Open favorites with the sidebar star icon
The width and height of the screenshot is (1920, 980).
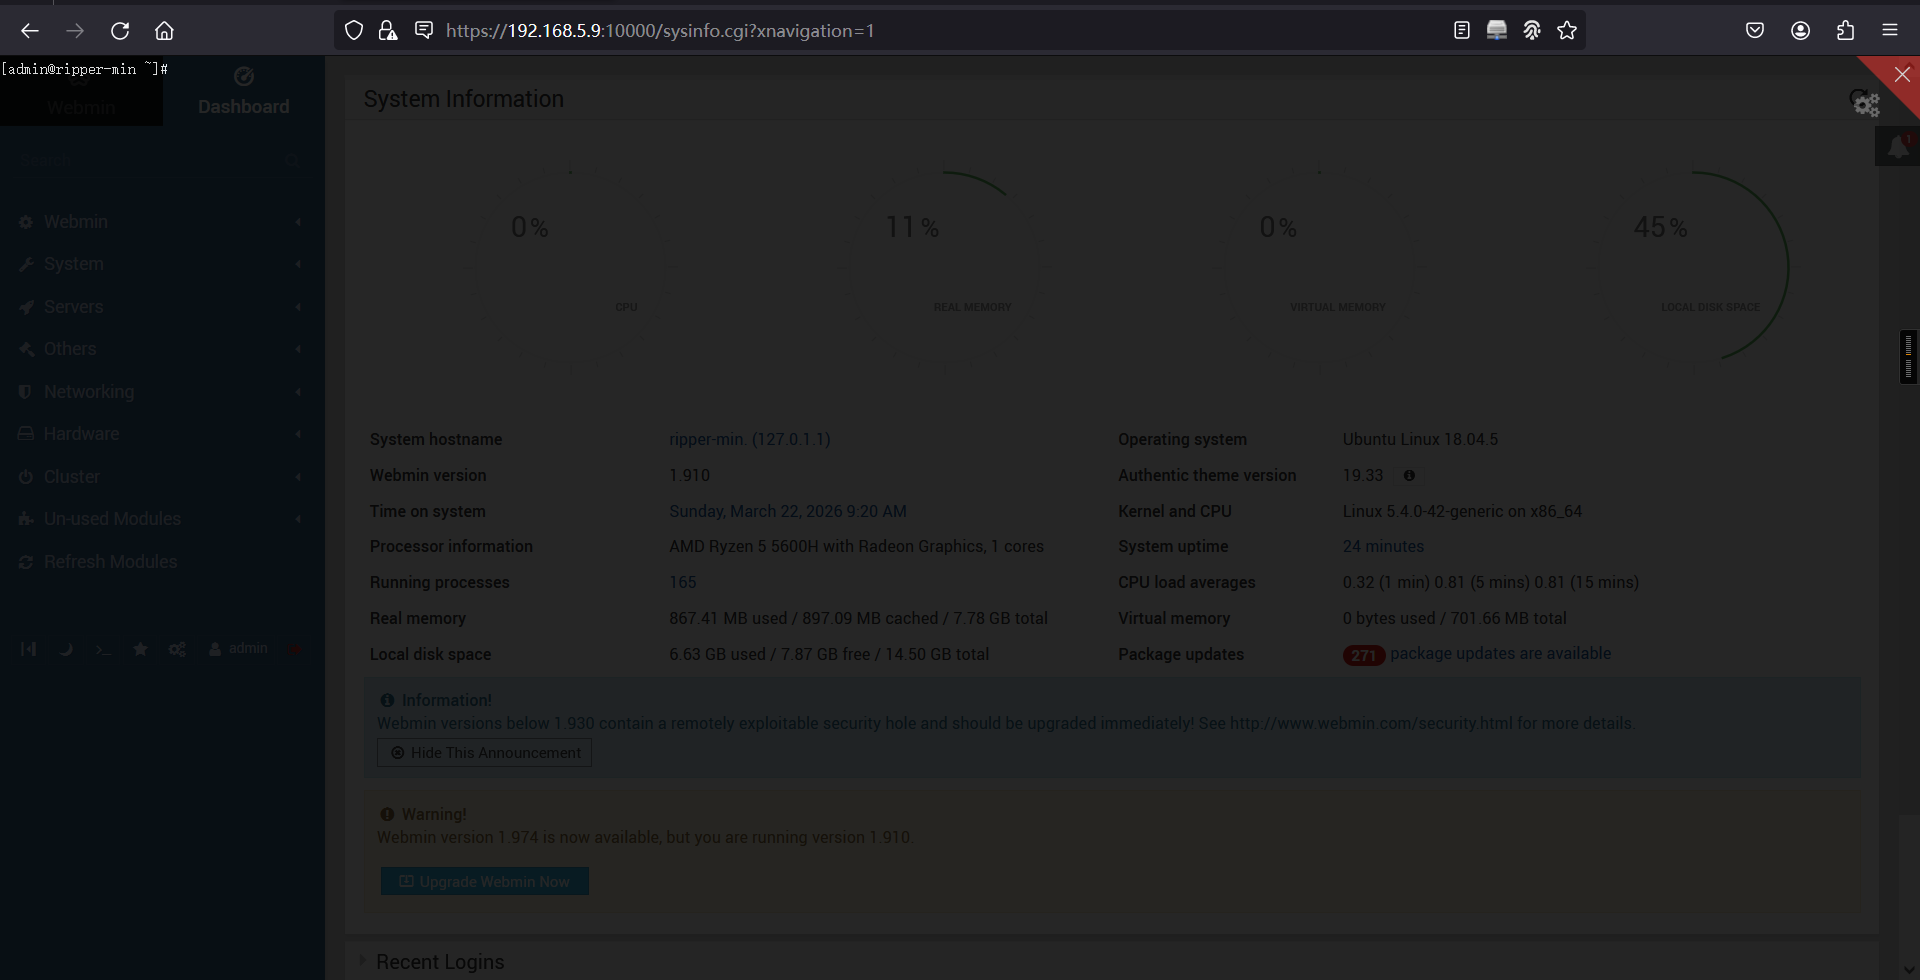pyautogui.click(x=140, y=649)
